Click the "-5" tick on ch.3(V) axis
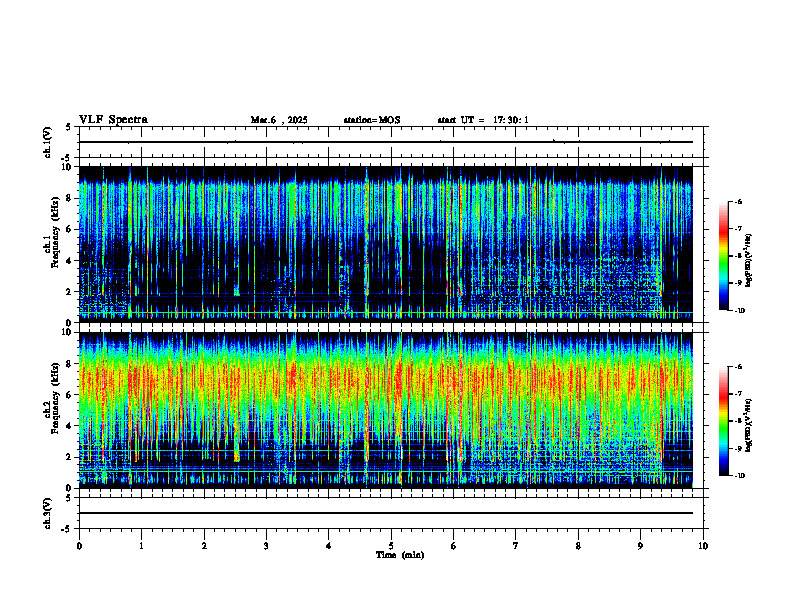The width and height of the screenshot is (792, 612). coord(67,529)
